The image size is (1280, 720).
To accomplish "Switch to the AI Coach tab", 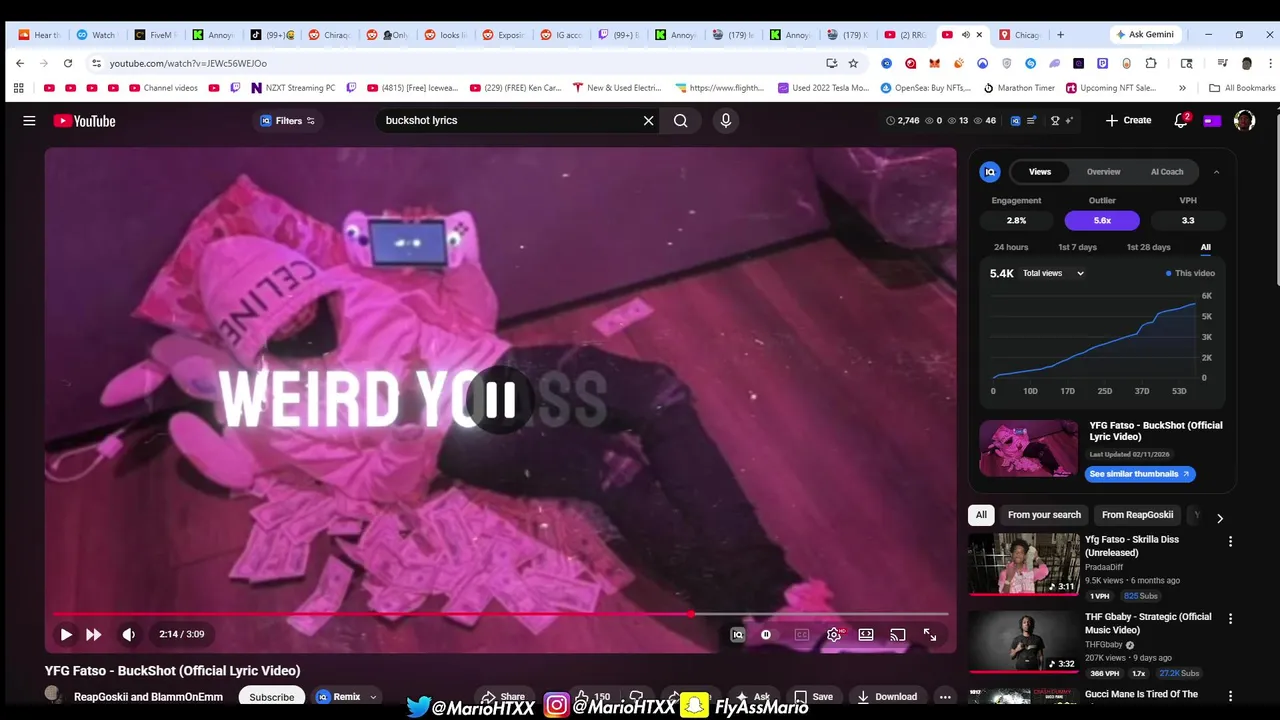I will pyautogui.click(x=1167, y=172).
